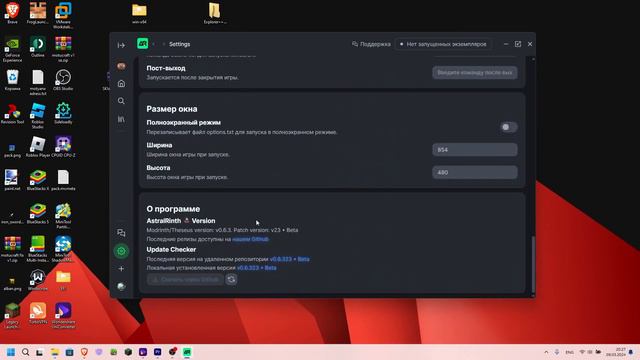Select the Roblox Studio desktop shortcut
This screenshot has height=360, width=640.
coord(38,116)
